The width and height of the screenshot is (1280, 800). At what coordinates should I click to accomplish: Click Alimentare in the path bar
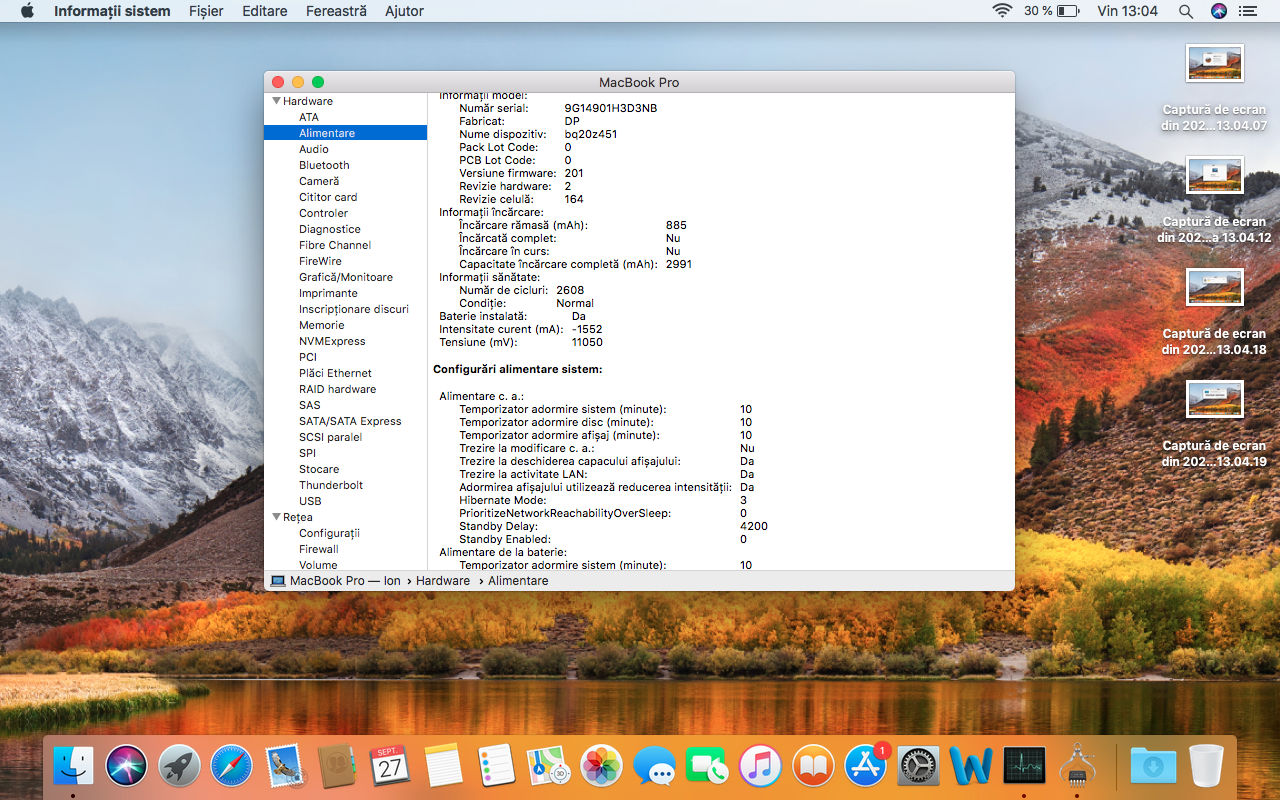click(x=518, y=580)
